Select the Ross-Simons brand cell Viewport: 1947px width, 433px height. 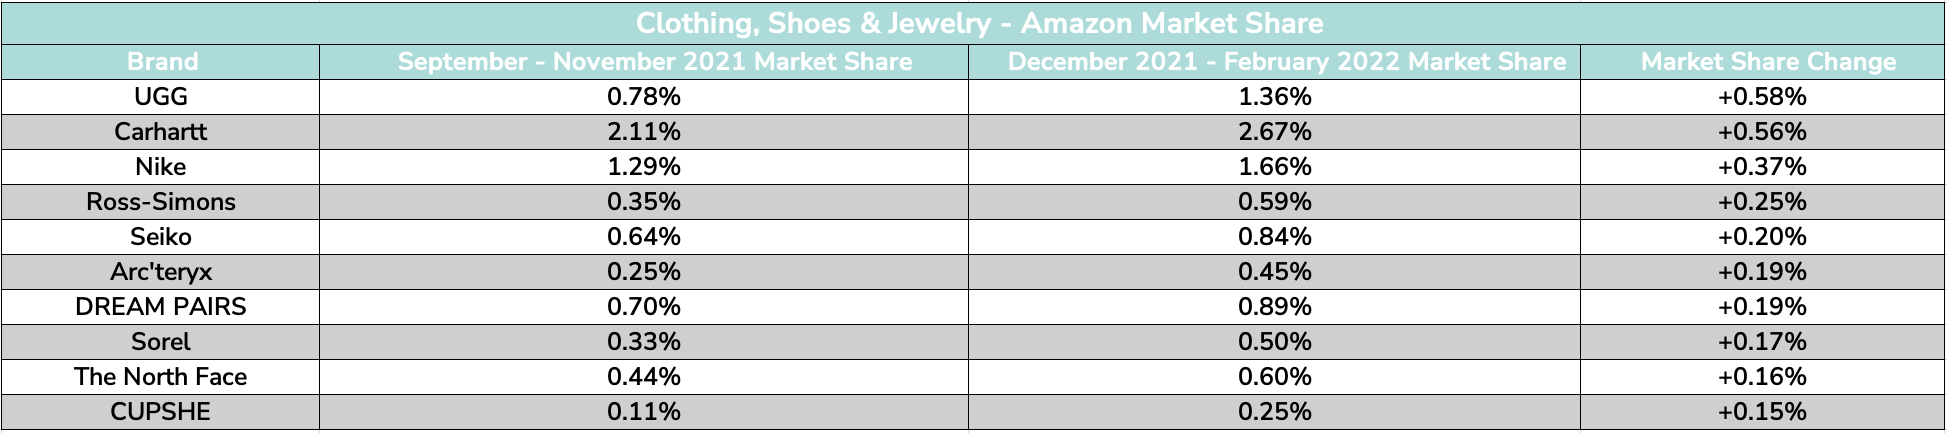pyautogui.click(x=161, y=202)
